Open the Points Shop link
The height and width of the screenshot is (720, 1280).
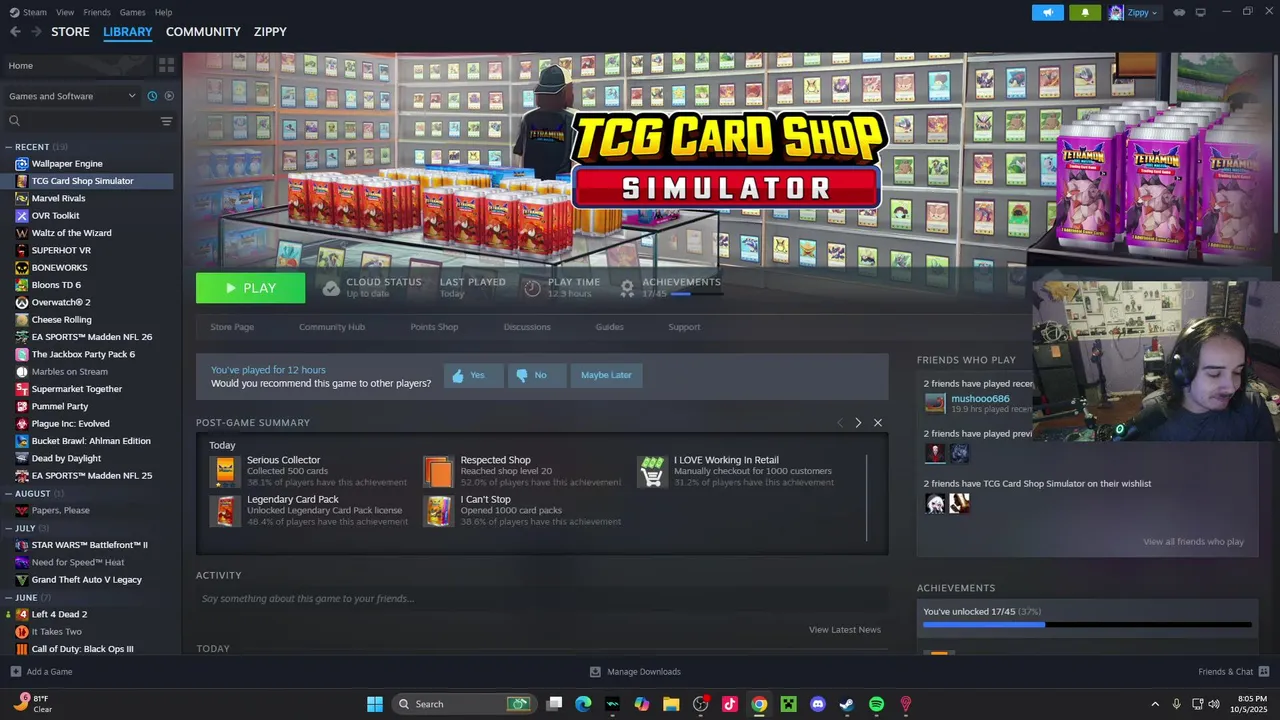coord(434,327)
